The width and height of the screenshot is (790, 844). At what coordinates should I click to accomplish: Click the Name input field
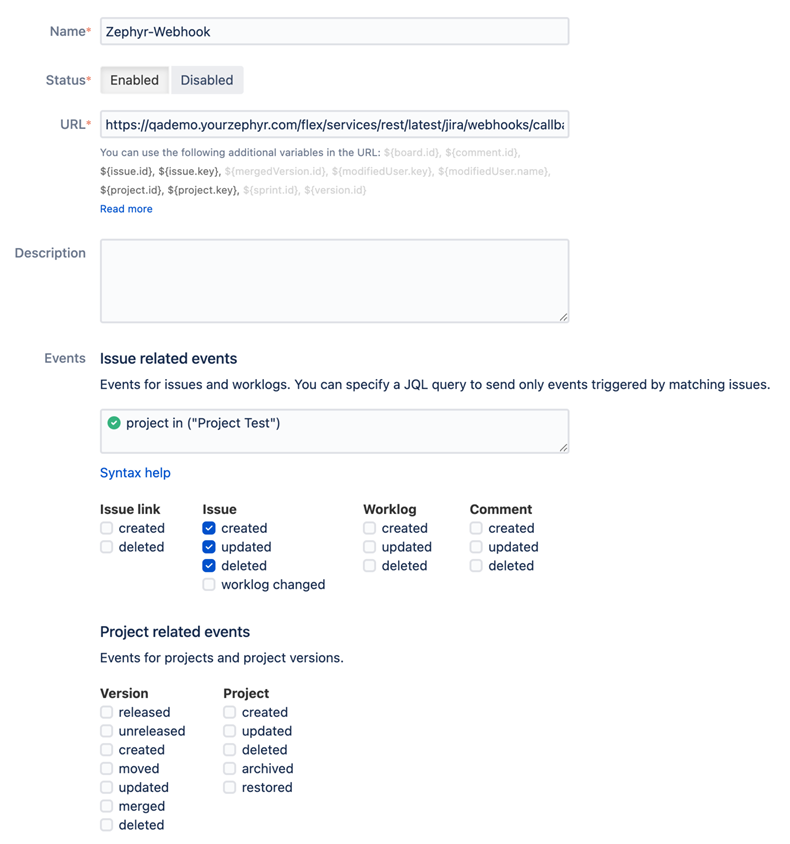tap(334, 31)
